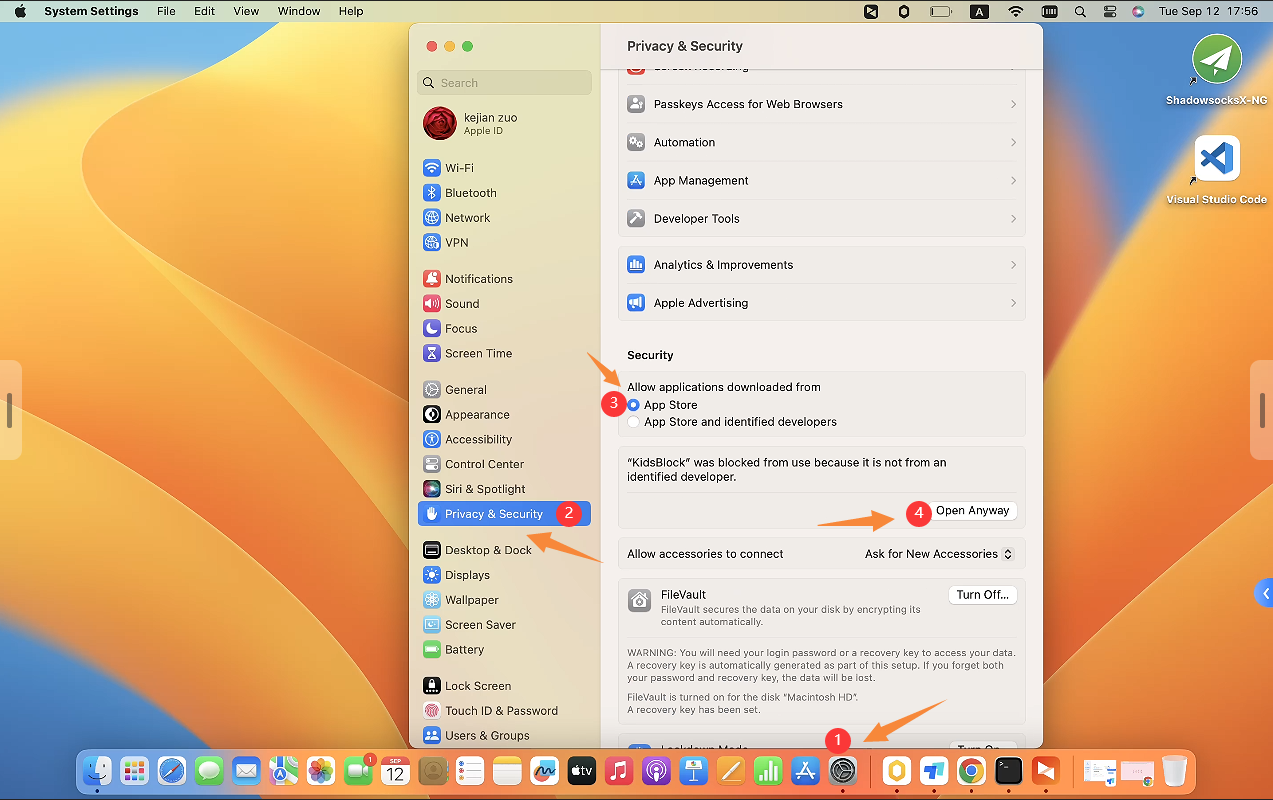Open the Apple menu
Image resolution: width=1273 pixels, height=800 pixels.
(x=20, y=11)
